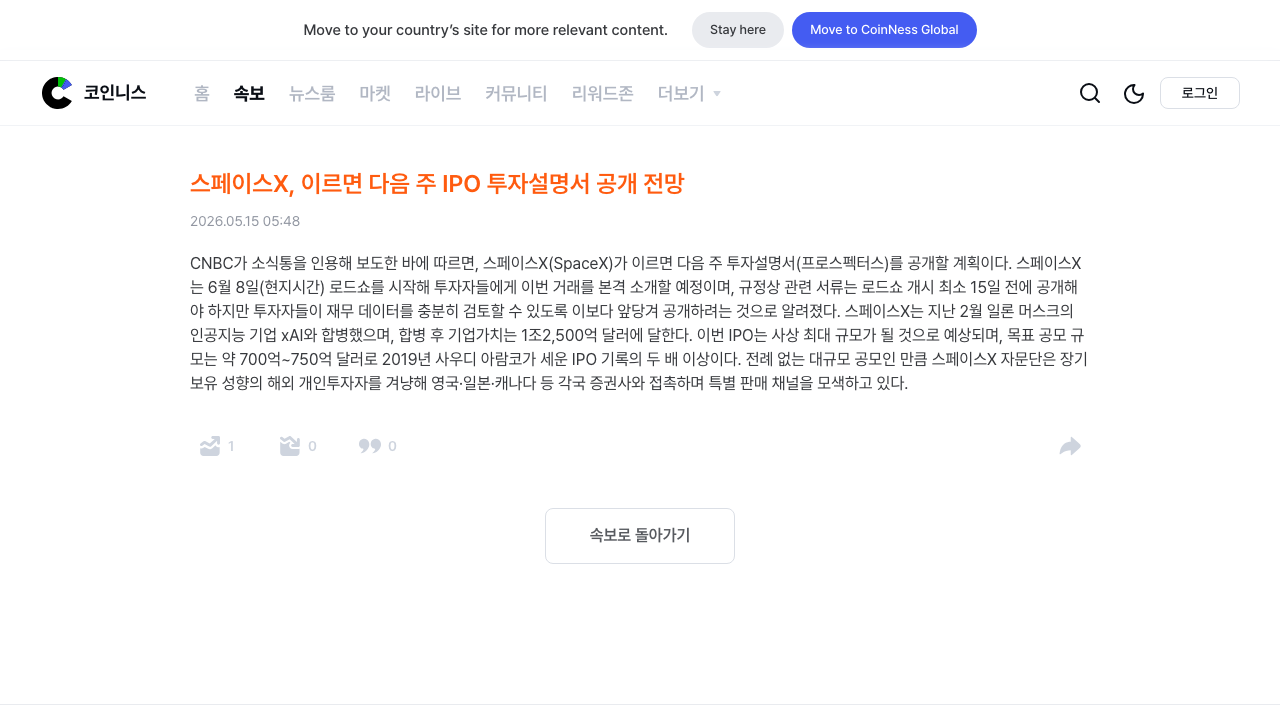1280x720 pixels.
Task: Select the 속보 menu item
Action: tap(249, 93)
